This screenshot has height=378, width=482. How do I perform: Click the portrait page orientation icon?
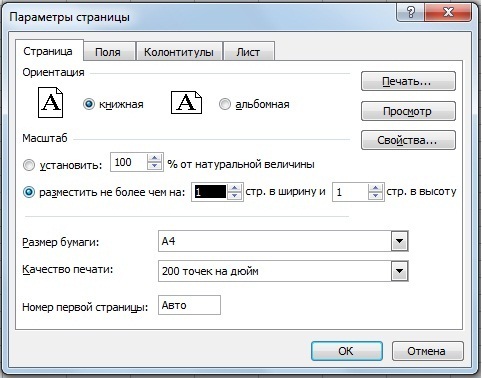pyautogui.click(x=50, y=102)
